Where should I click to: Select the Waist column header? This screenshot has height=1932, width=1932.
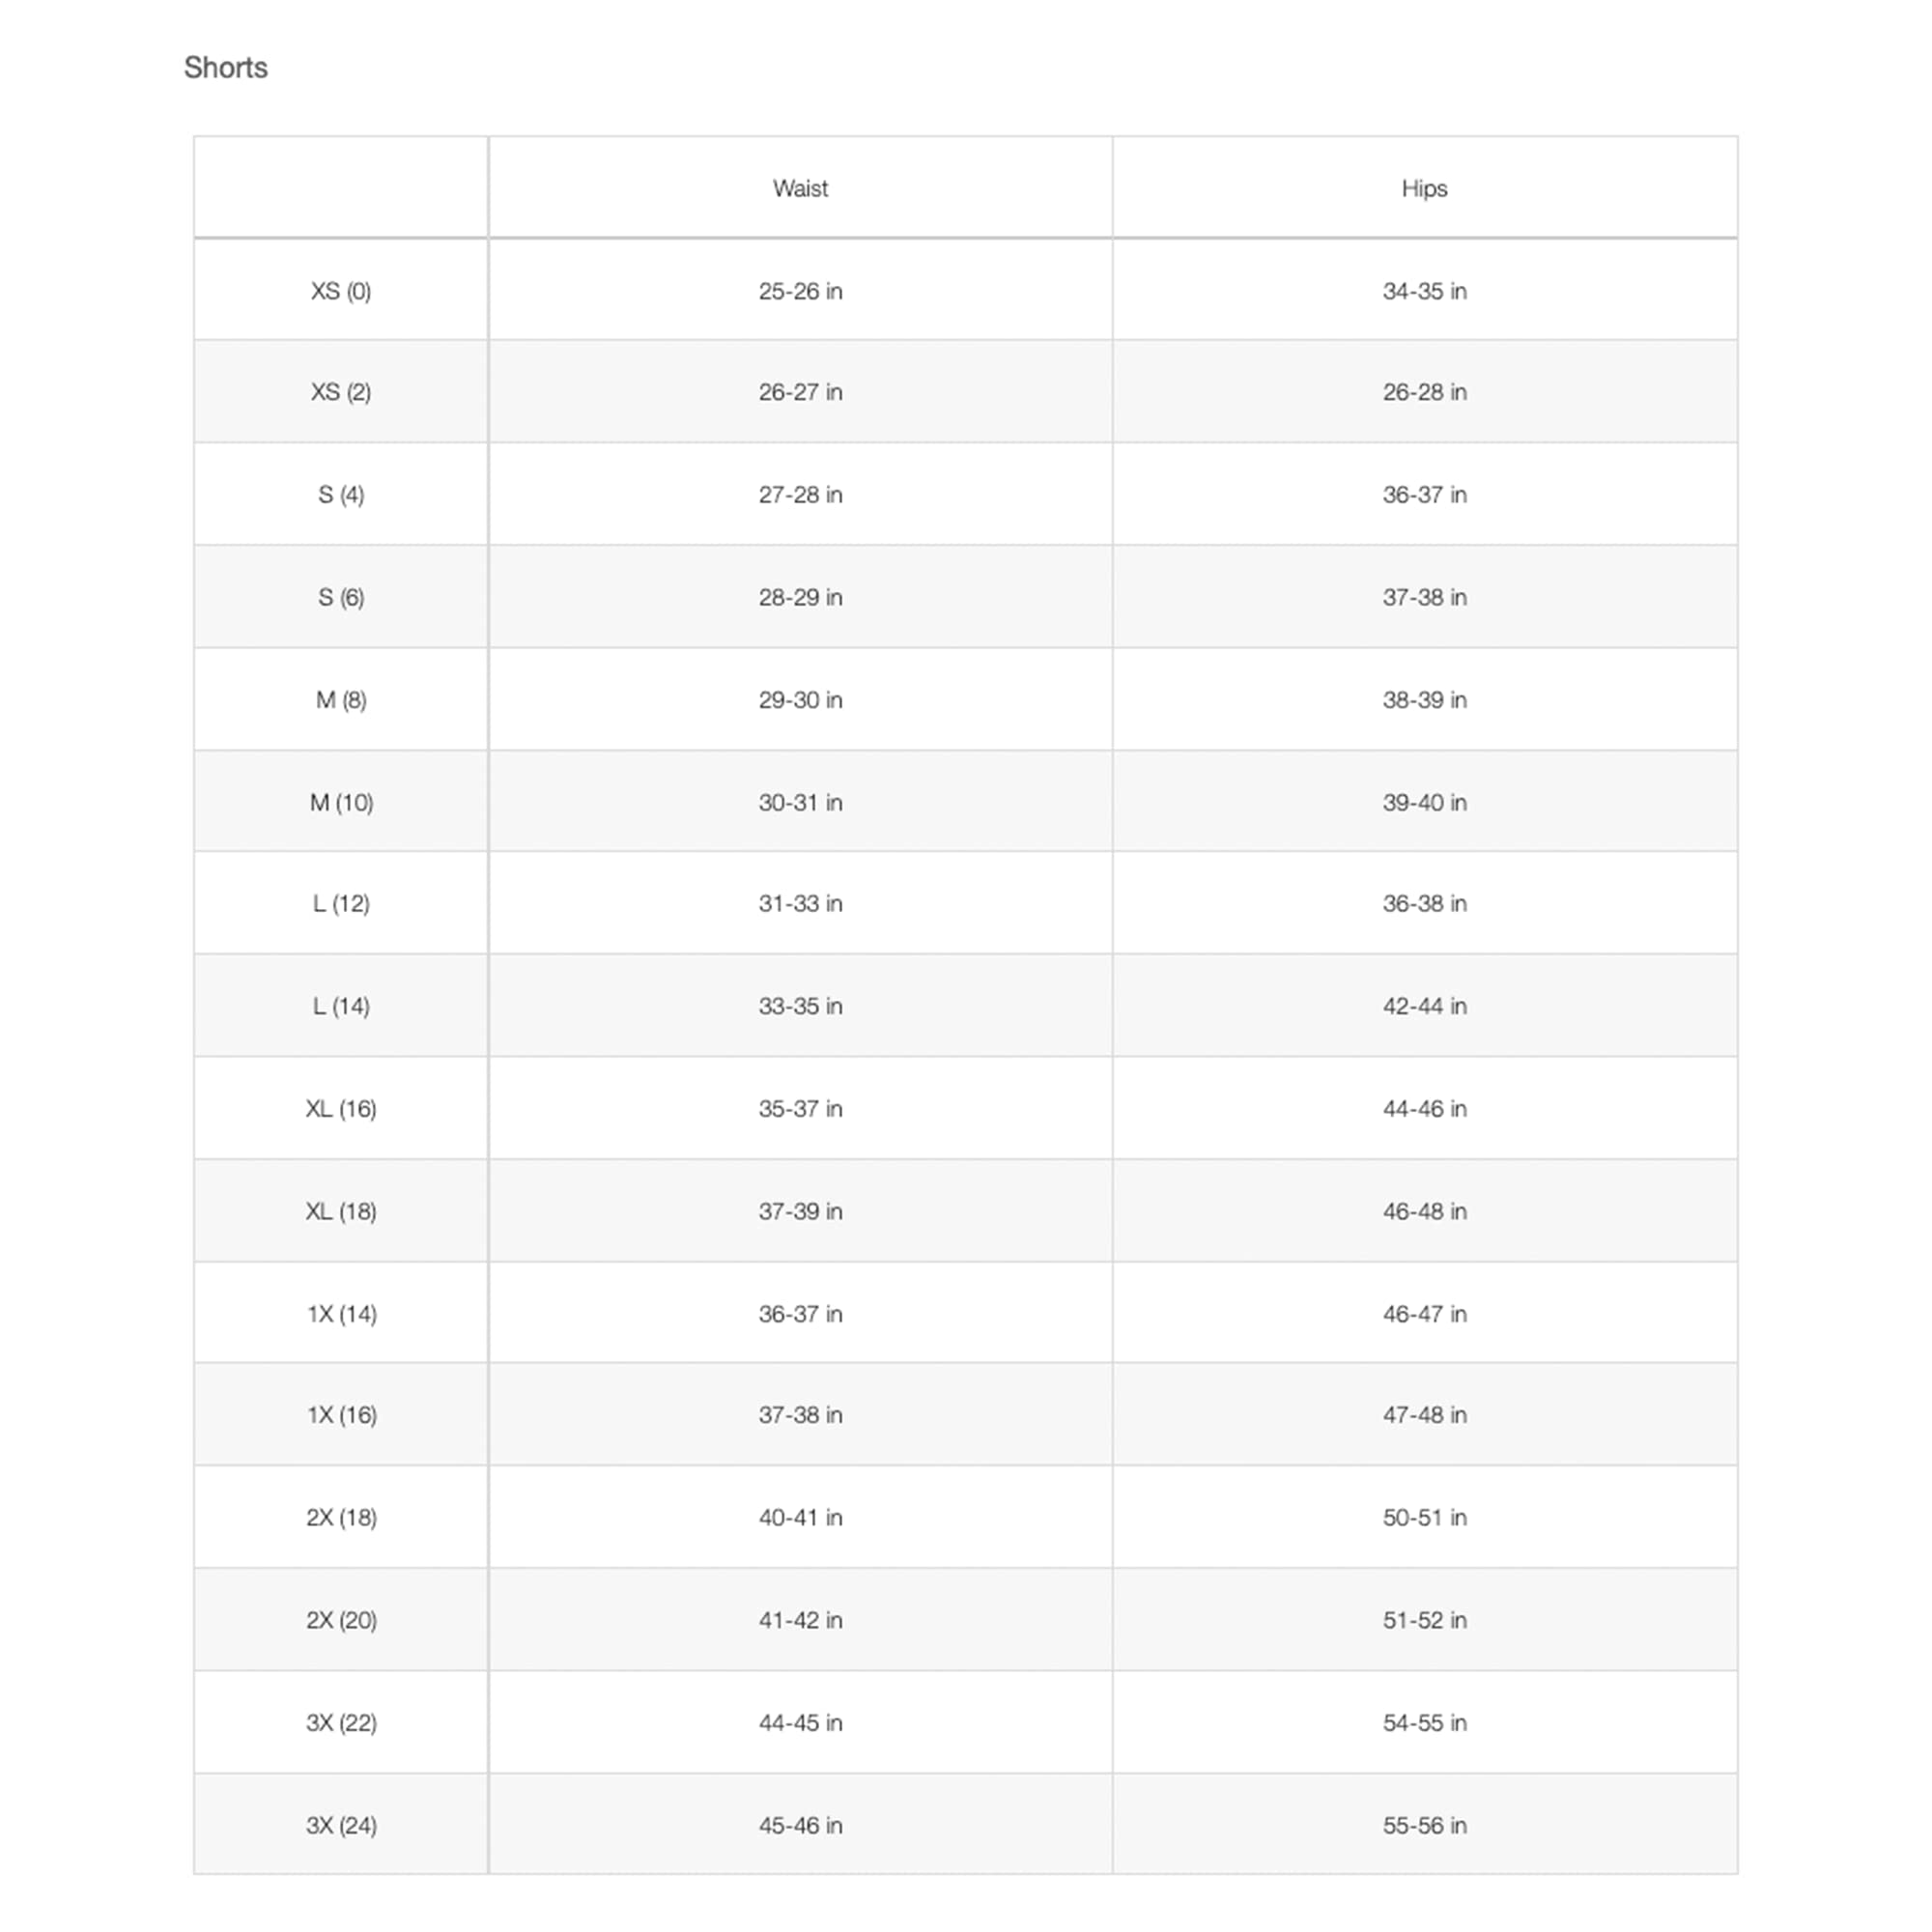pyautogui.click(x=800, y=188)
